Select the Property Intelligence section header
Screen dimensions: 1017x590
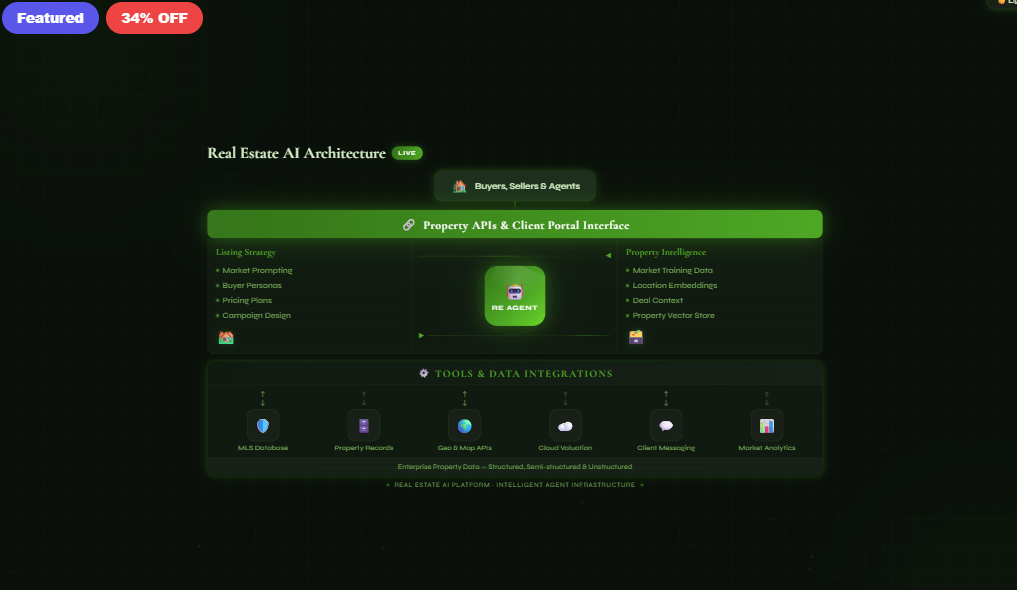664,252
